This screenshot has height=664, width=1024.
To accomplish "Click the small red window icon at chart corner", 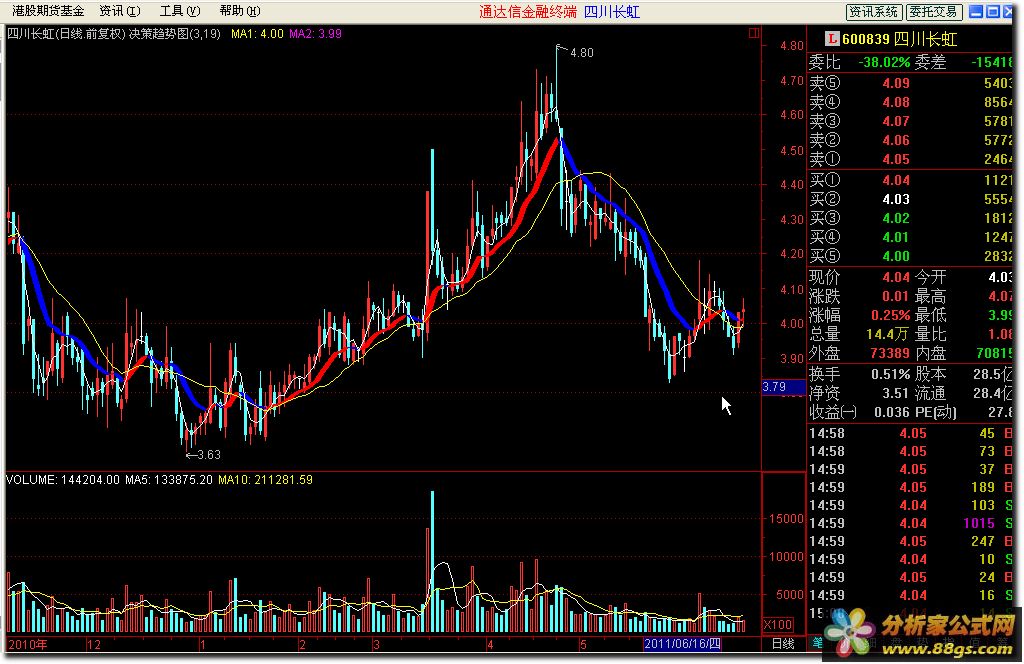I will (754, 33).
